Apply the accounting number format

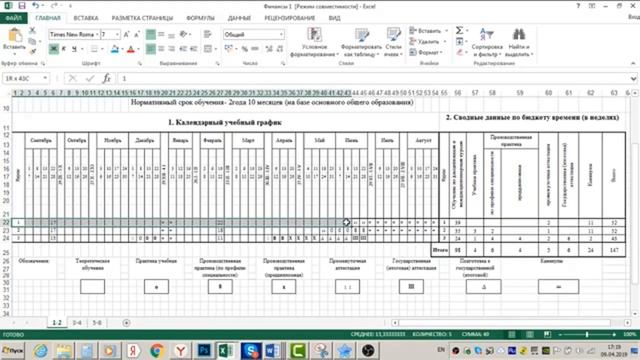(228, 49)
